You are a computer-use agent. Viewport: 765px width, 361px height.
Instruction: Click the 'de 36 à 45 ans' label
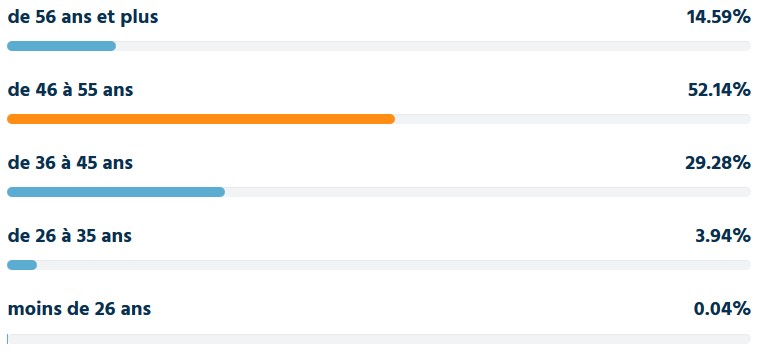point(70,162)
